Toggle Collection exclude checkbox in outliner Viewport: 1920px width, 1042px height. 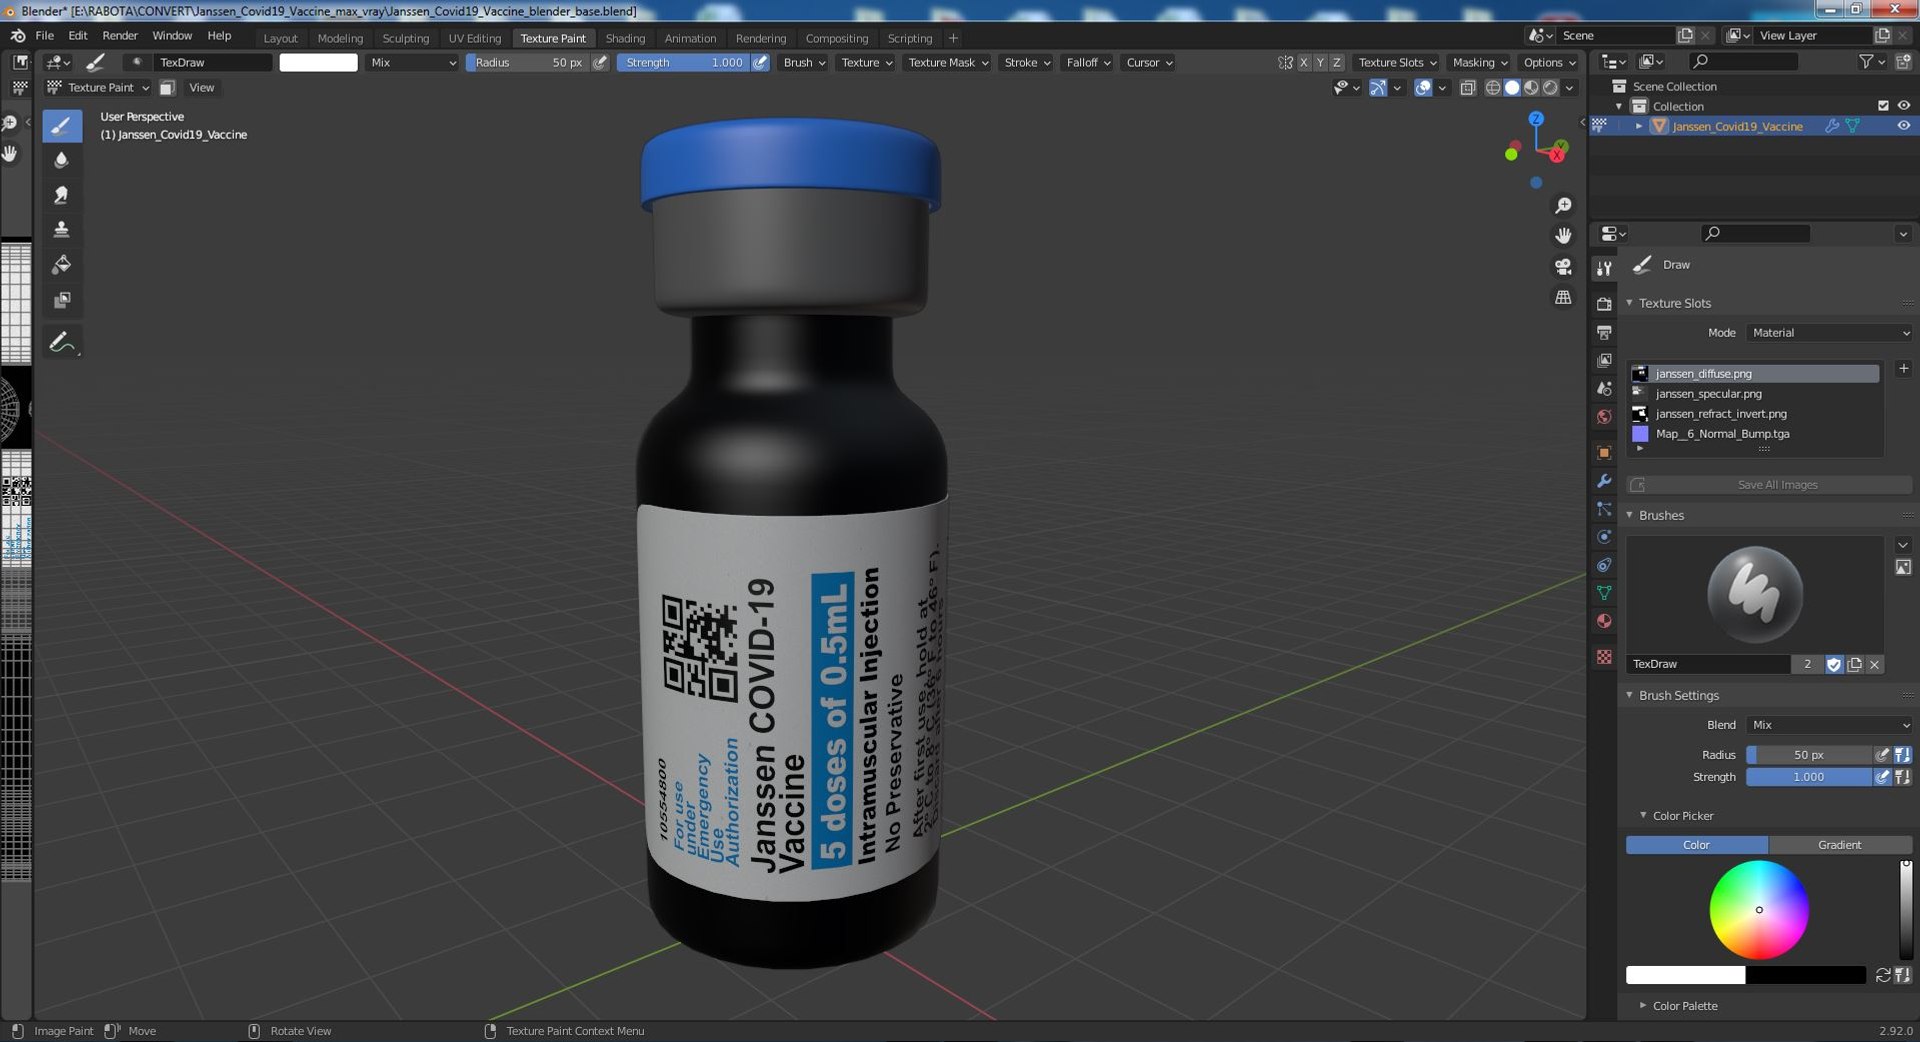tap(1883, 106)
